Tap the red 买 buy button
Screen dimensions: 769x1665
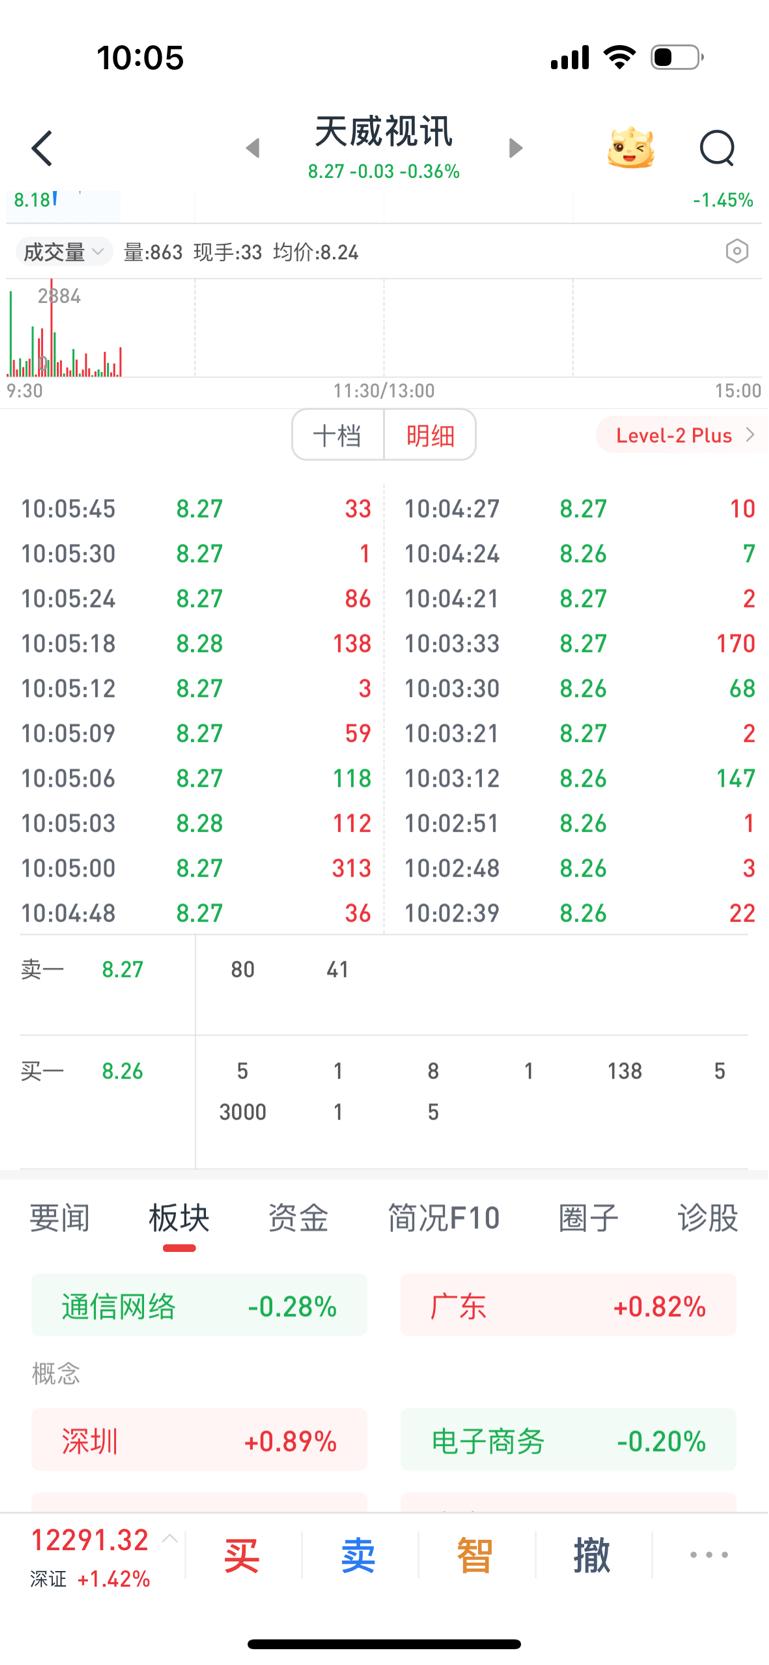(241, 1556)
